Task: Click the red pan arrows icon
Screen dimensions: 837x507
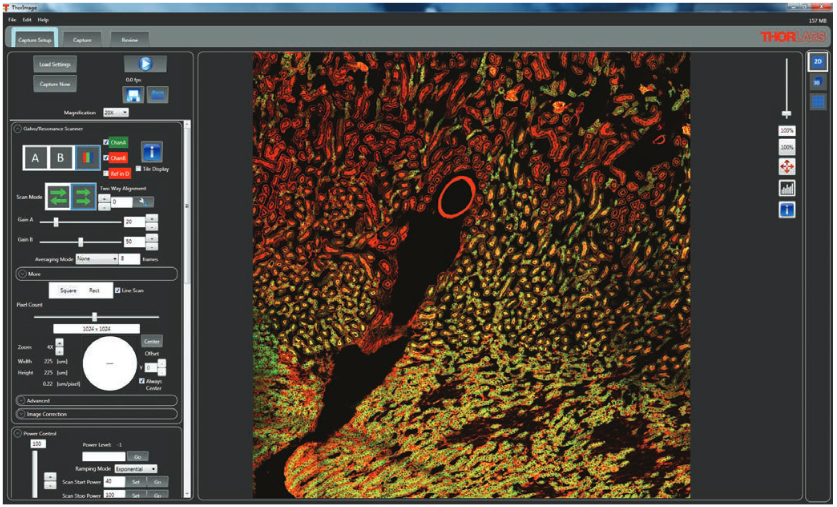Action: tap(787, 168)
